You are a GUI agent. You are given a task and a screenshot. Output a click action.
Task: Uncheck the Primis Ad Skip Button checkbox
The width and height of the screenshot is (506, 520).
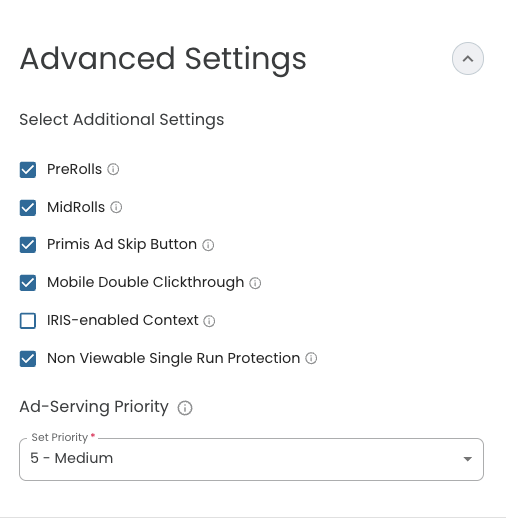click(x=28, y=245)
